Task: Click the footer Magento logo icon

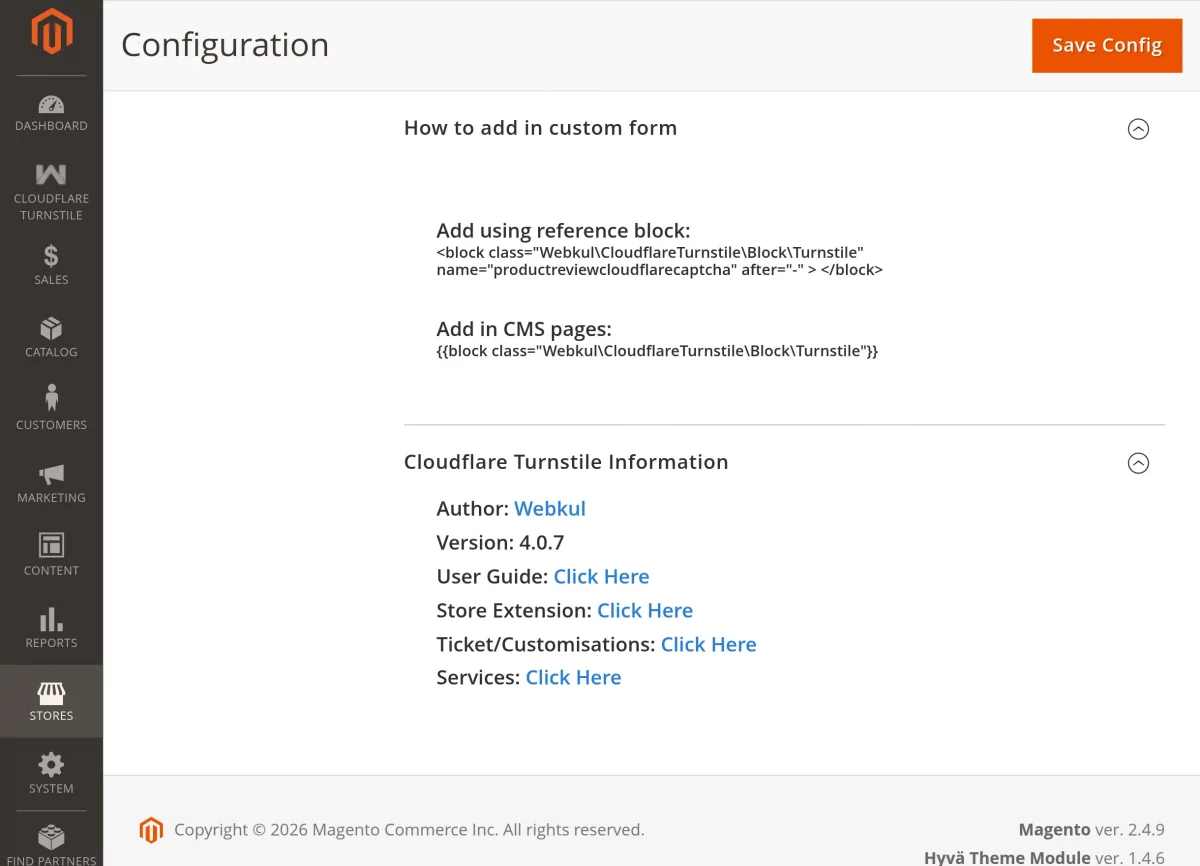Action: tap(151, 830)
